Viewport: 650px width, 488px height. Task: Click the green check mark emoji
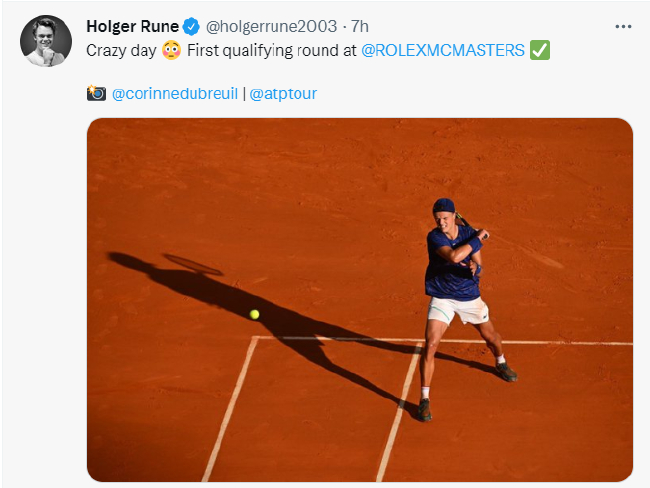click(x=540, y=50)
